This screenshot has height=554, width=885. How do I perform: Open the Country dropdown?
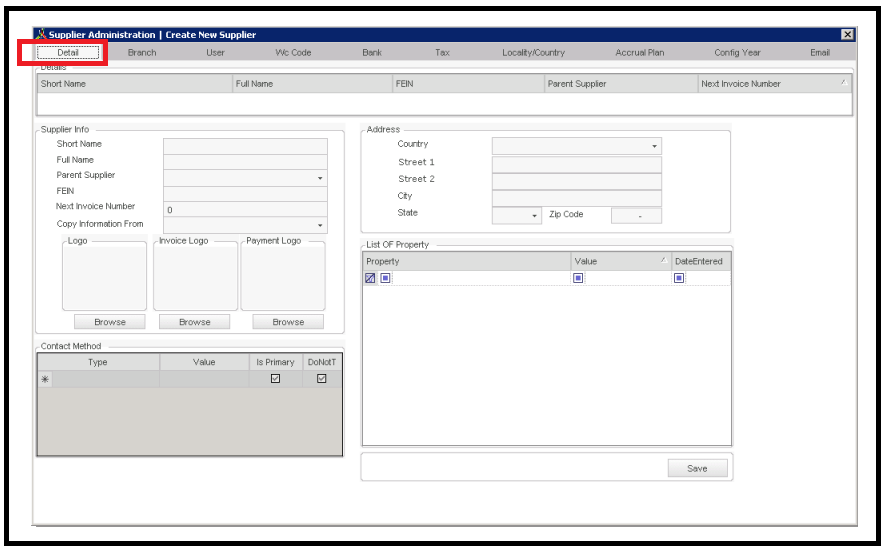[x=654, y=147]
